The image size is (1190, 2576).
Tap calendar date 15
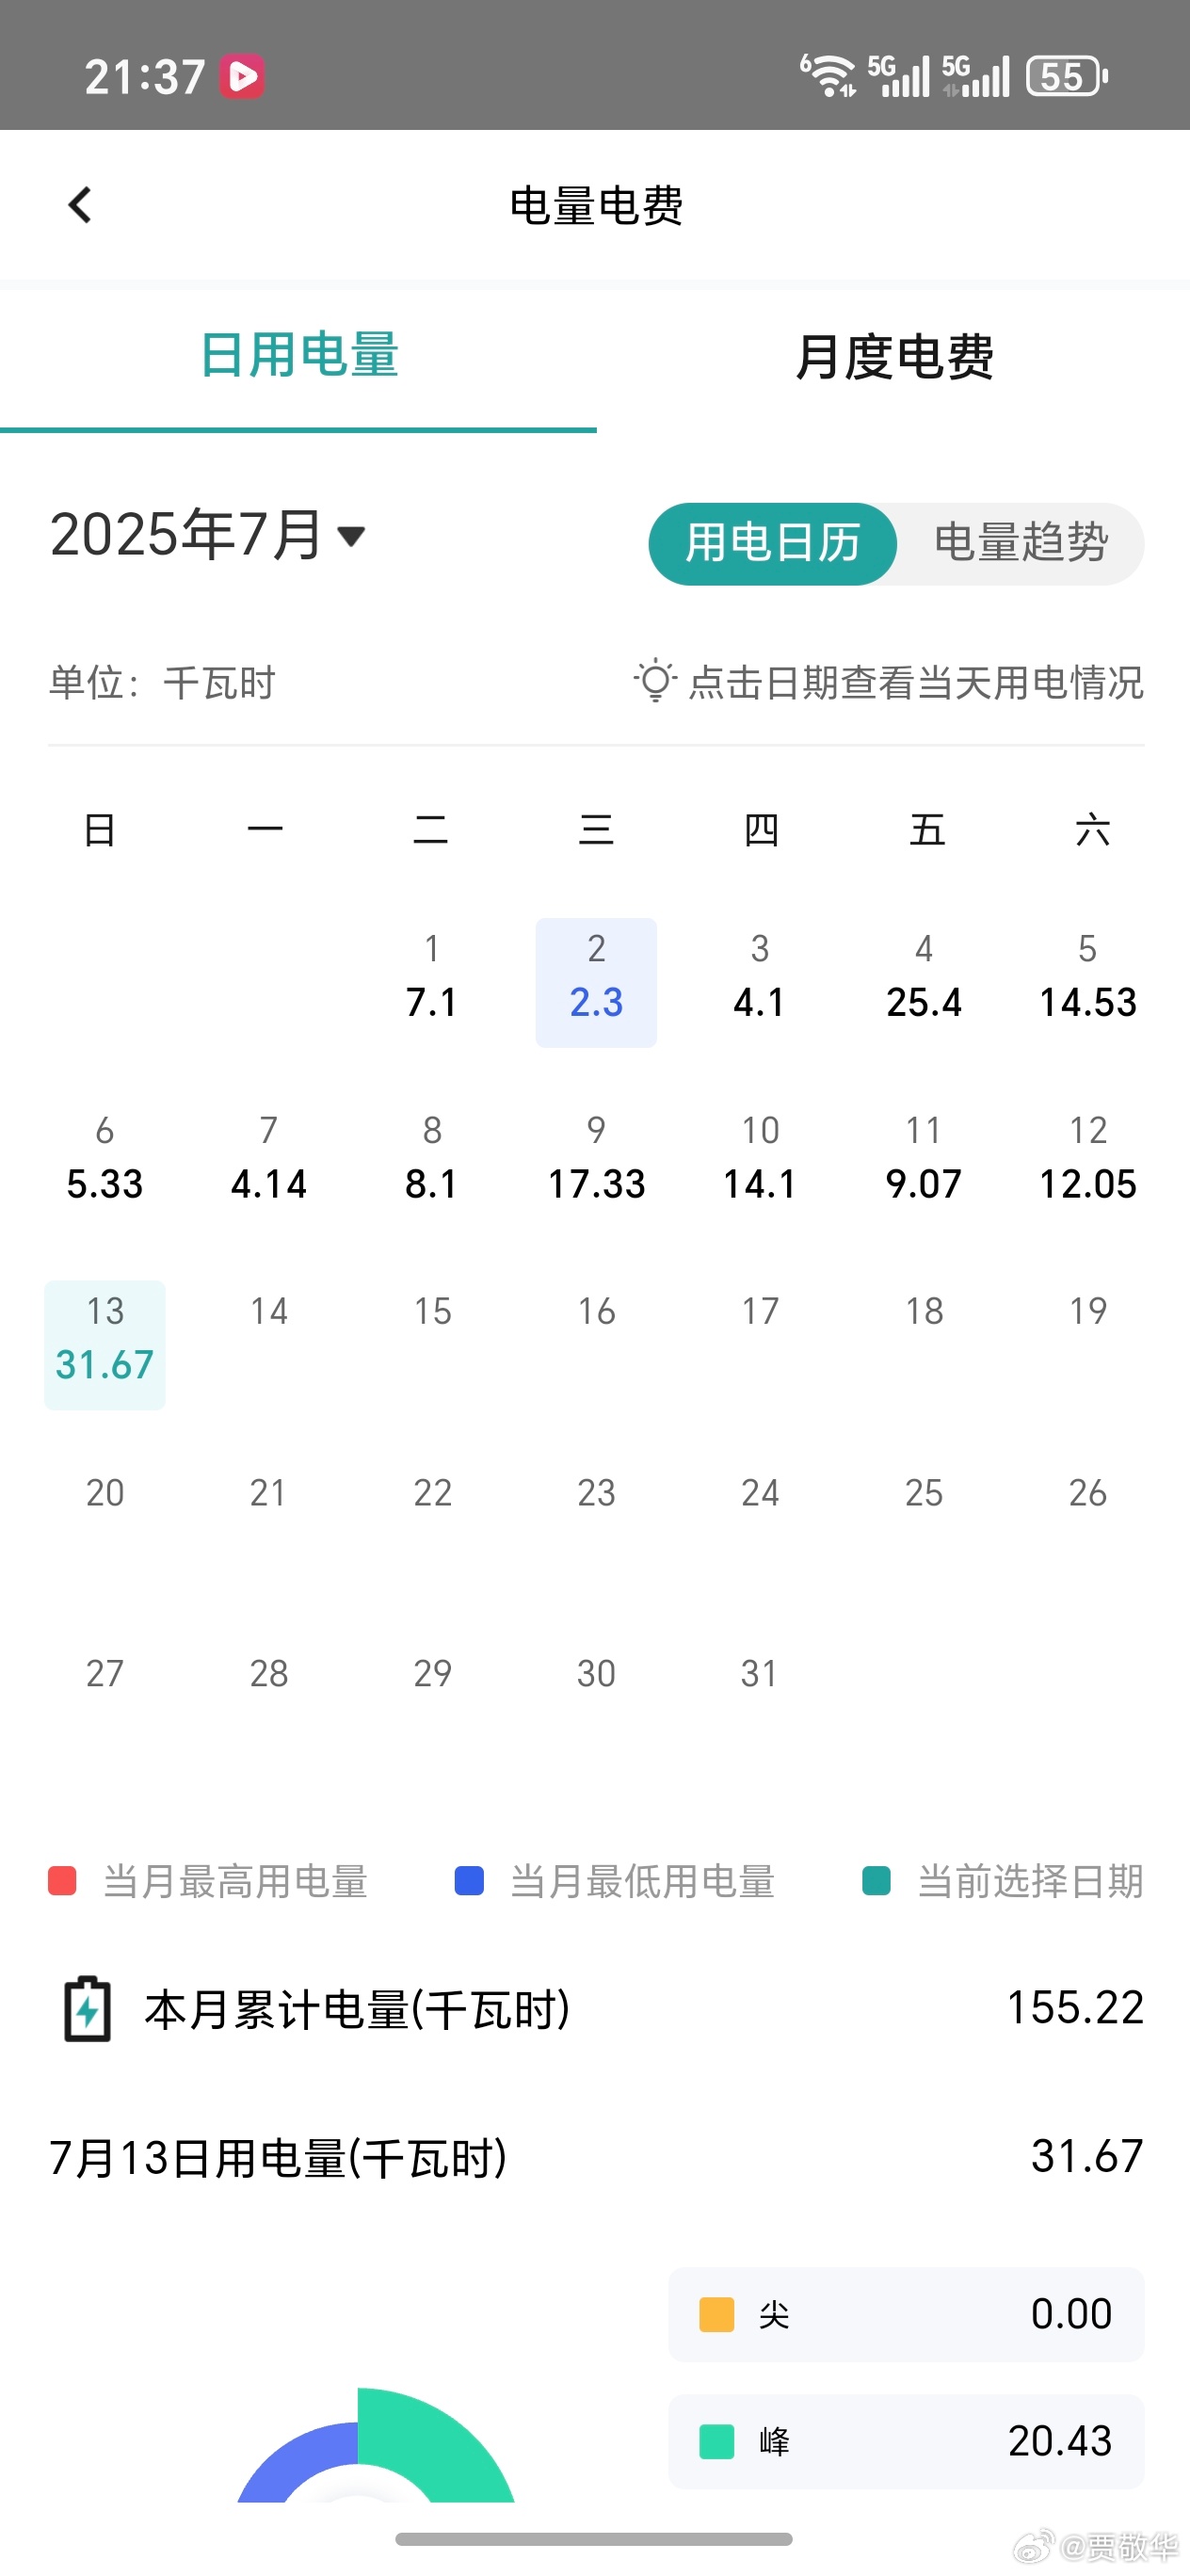(x=432, y=1311)
